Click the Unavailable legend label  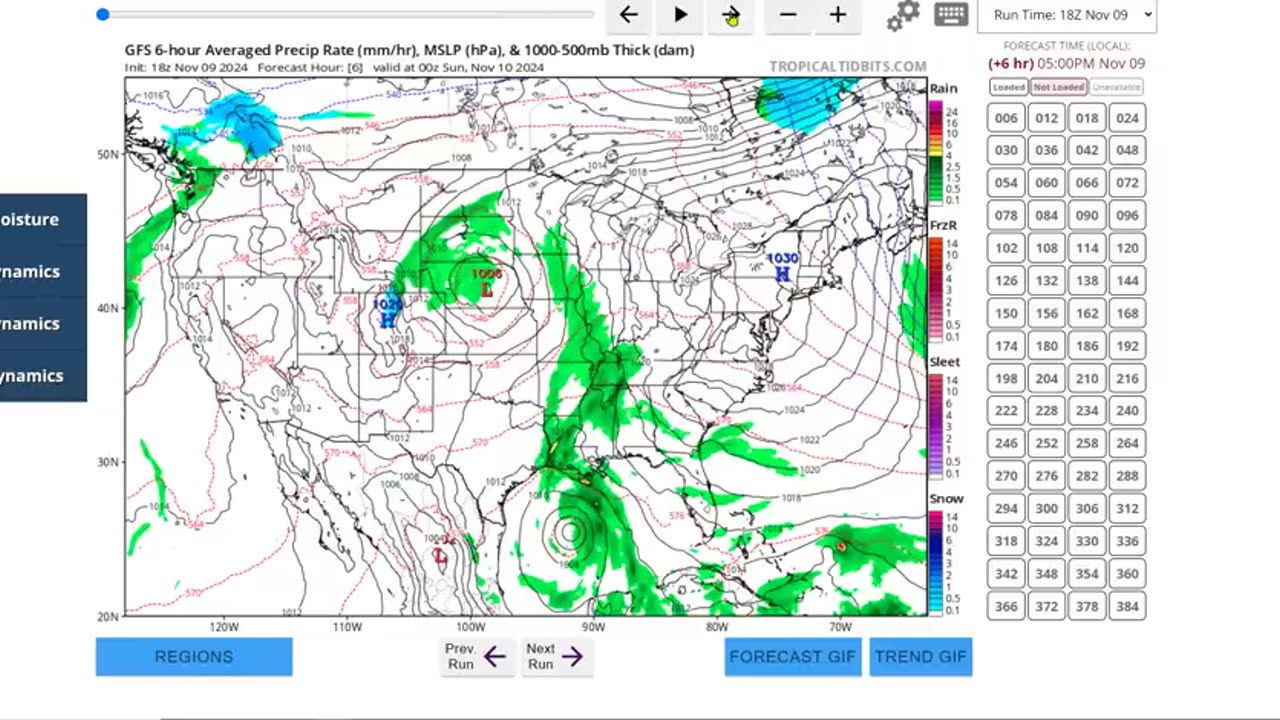click(x=1116, y=87)
